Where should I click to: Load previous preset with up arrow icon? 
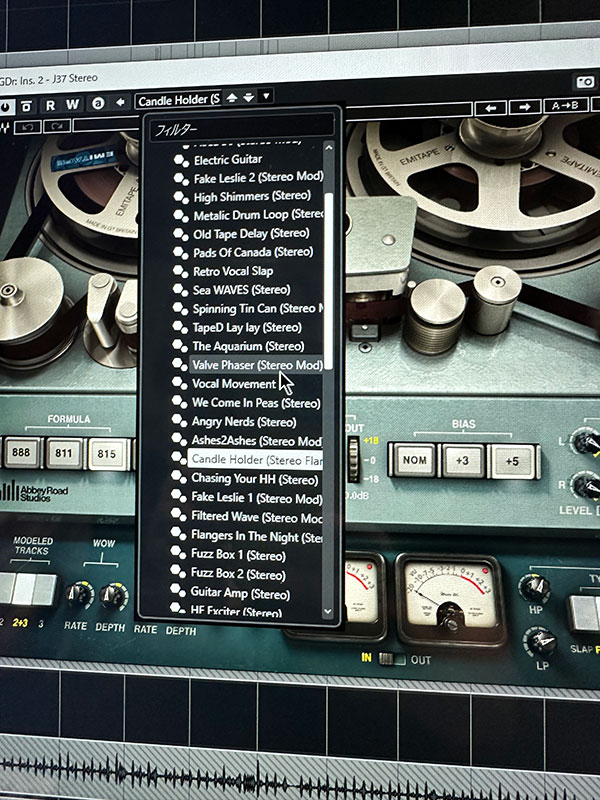click(x=232, y=98)
